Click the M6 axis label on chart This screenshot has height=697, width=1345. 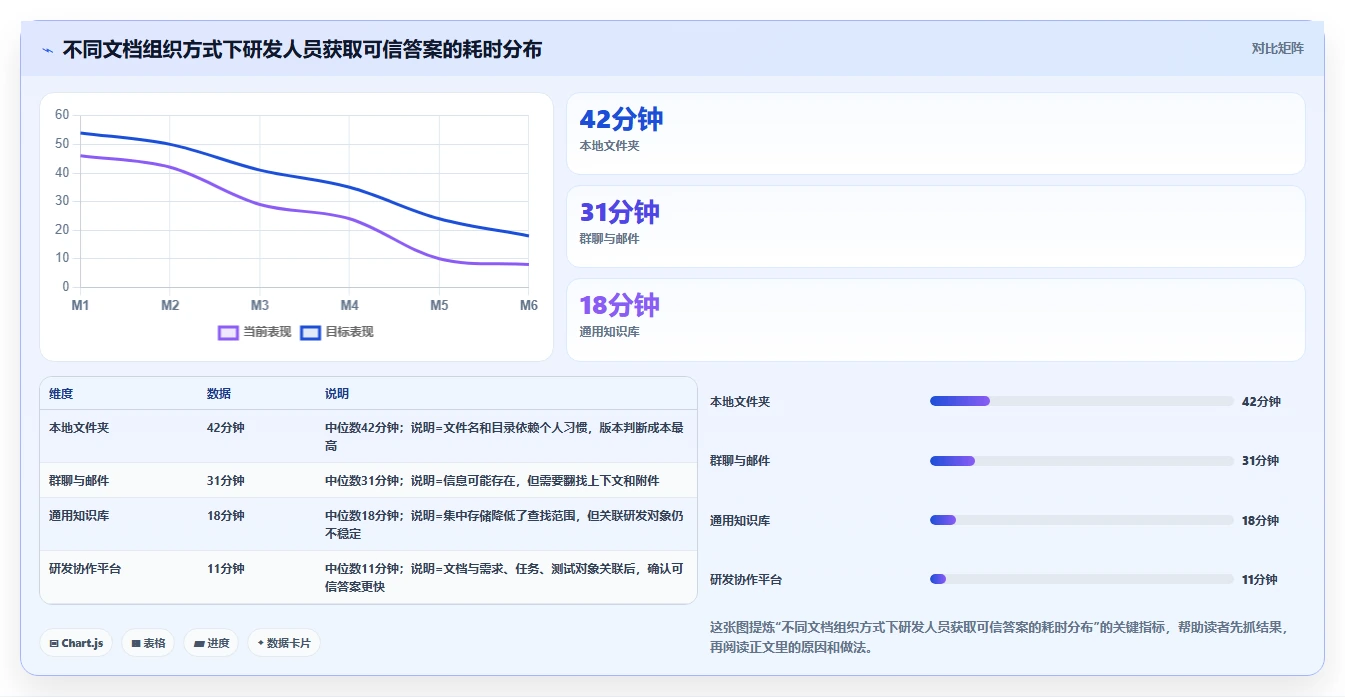(x=528, y=305)
